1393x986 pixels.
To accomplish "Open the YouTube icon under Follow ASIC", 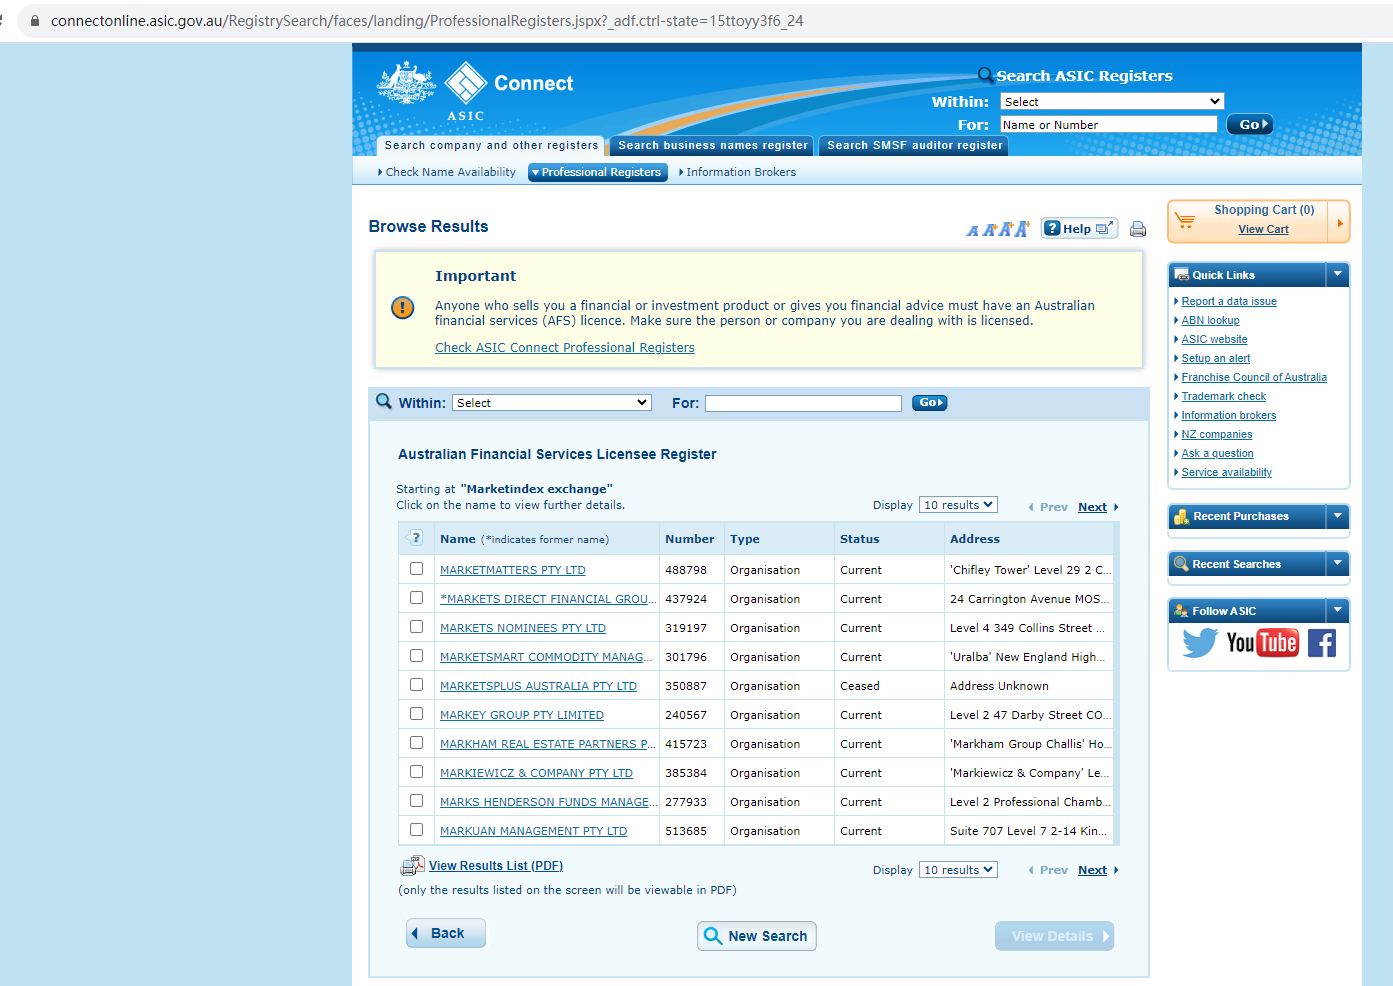I will click(1262, 643).
